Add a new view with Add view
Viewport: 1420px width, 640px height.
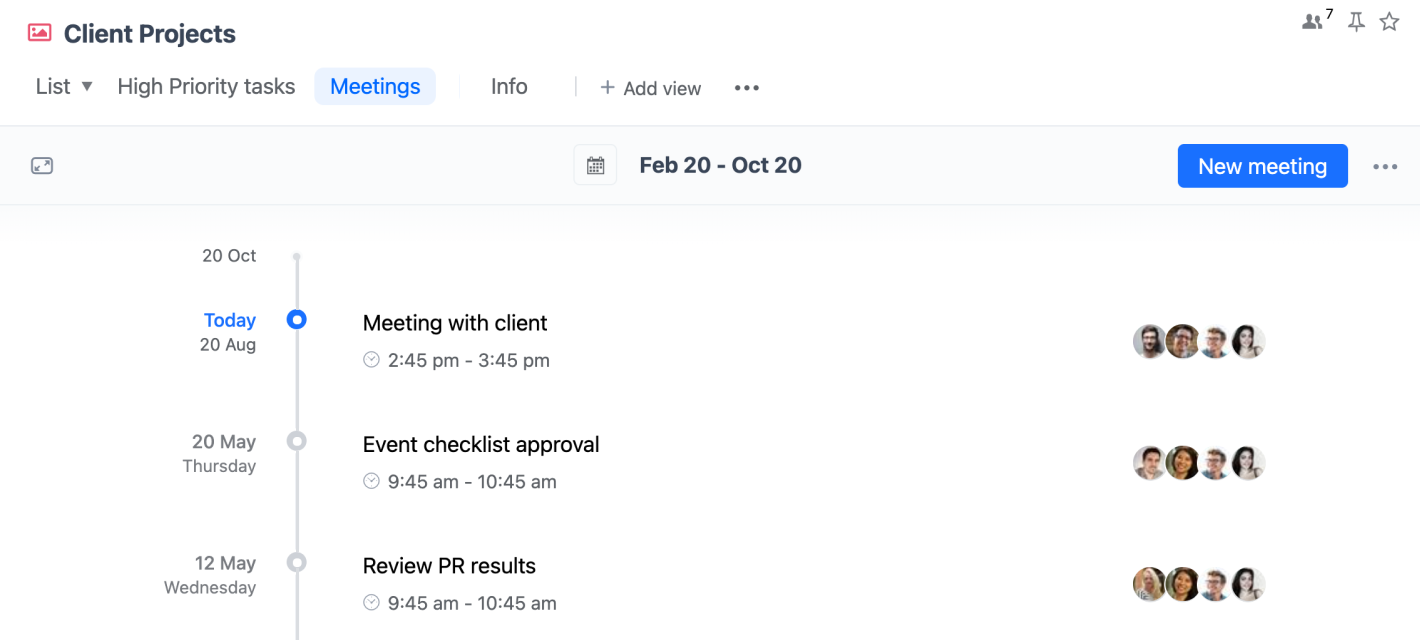pos(650,88)
